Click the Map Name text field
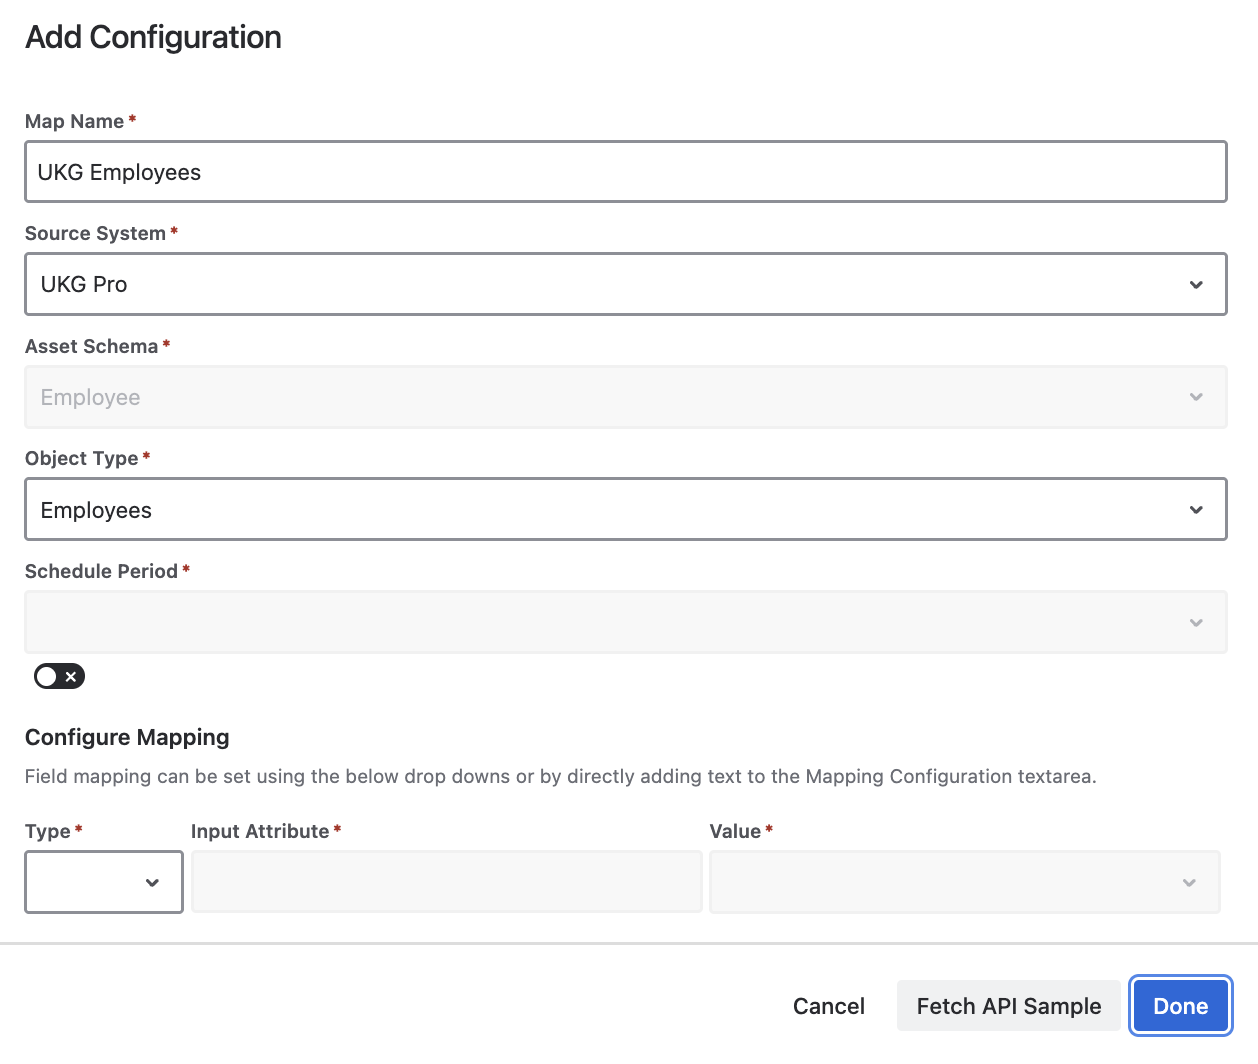Image resolution: width=1258 pixels, height=1064 pixels. pos(626,172)
